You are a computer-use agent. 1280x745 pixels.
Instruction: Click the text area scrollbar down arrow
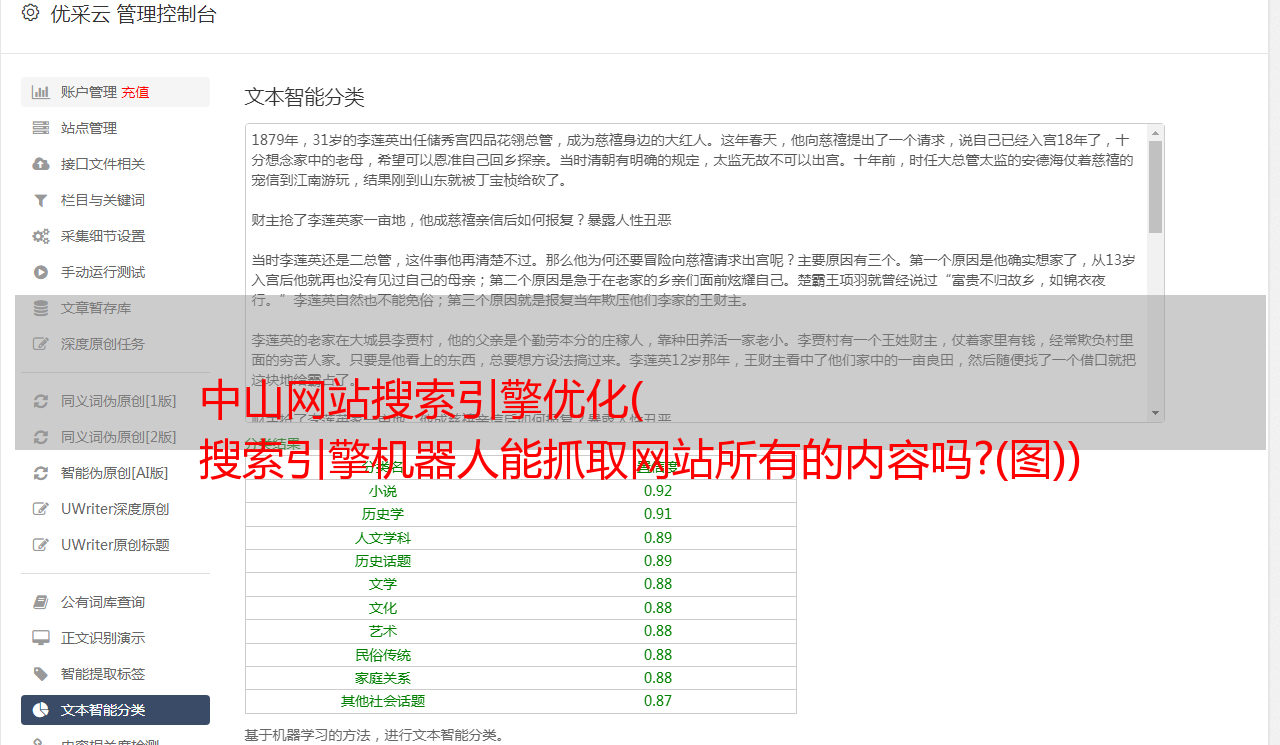1156,413
